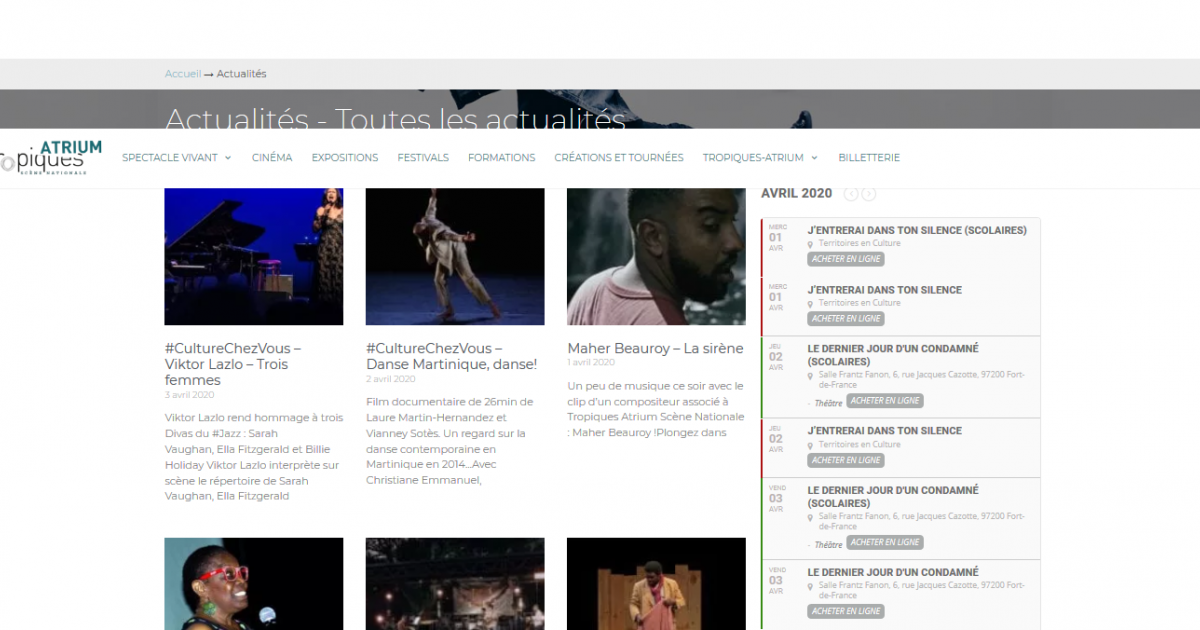This screenshot has width=1200, height=630.
Task: Click the Actualités text in the breadcrumb
Action: 242,74
